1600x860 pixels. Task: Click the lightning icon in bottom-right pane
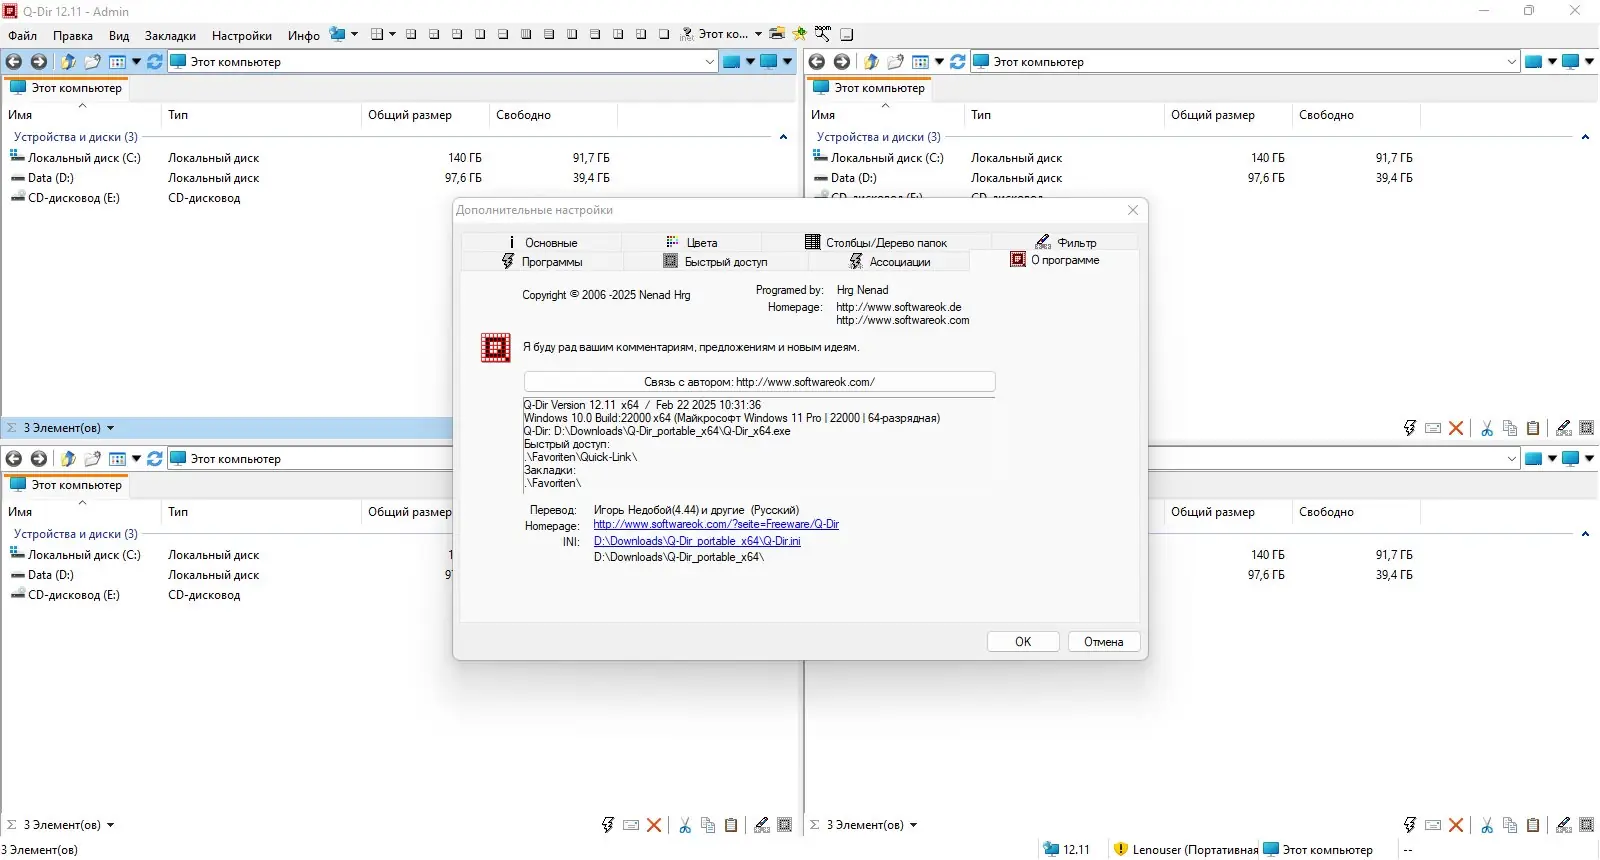tap(1410, 825)
